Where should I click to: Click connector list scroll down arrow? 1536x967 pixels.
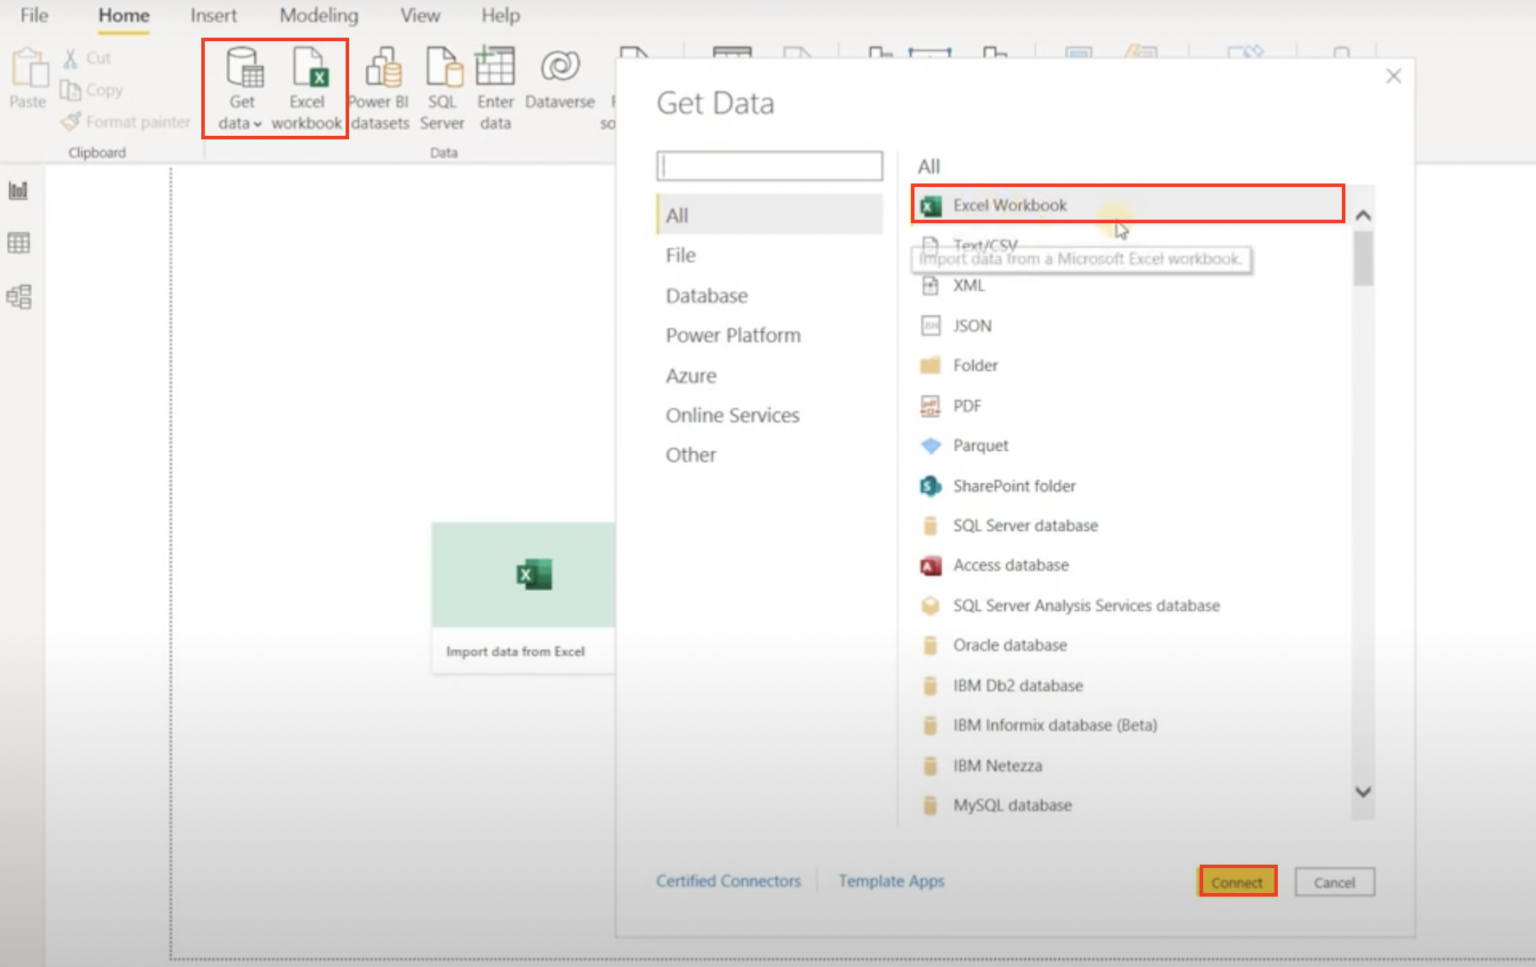point(1363,791)
